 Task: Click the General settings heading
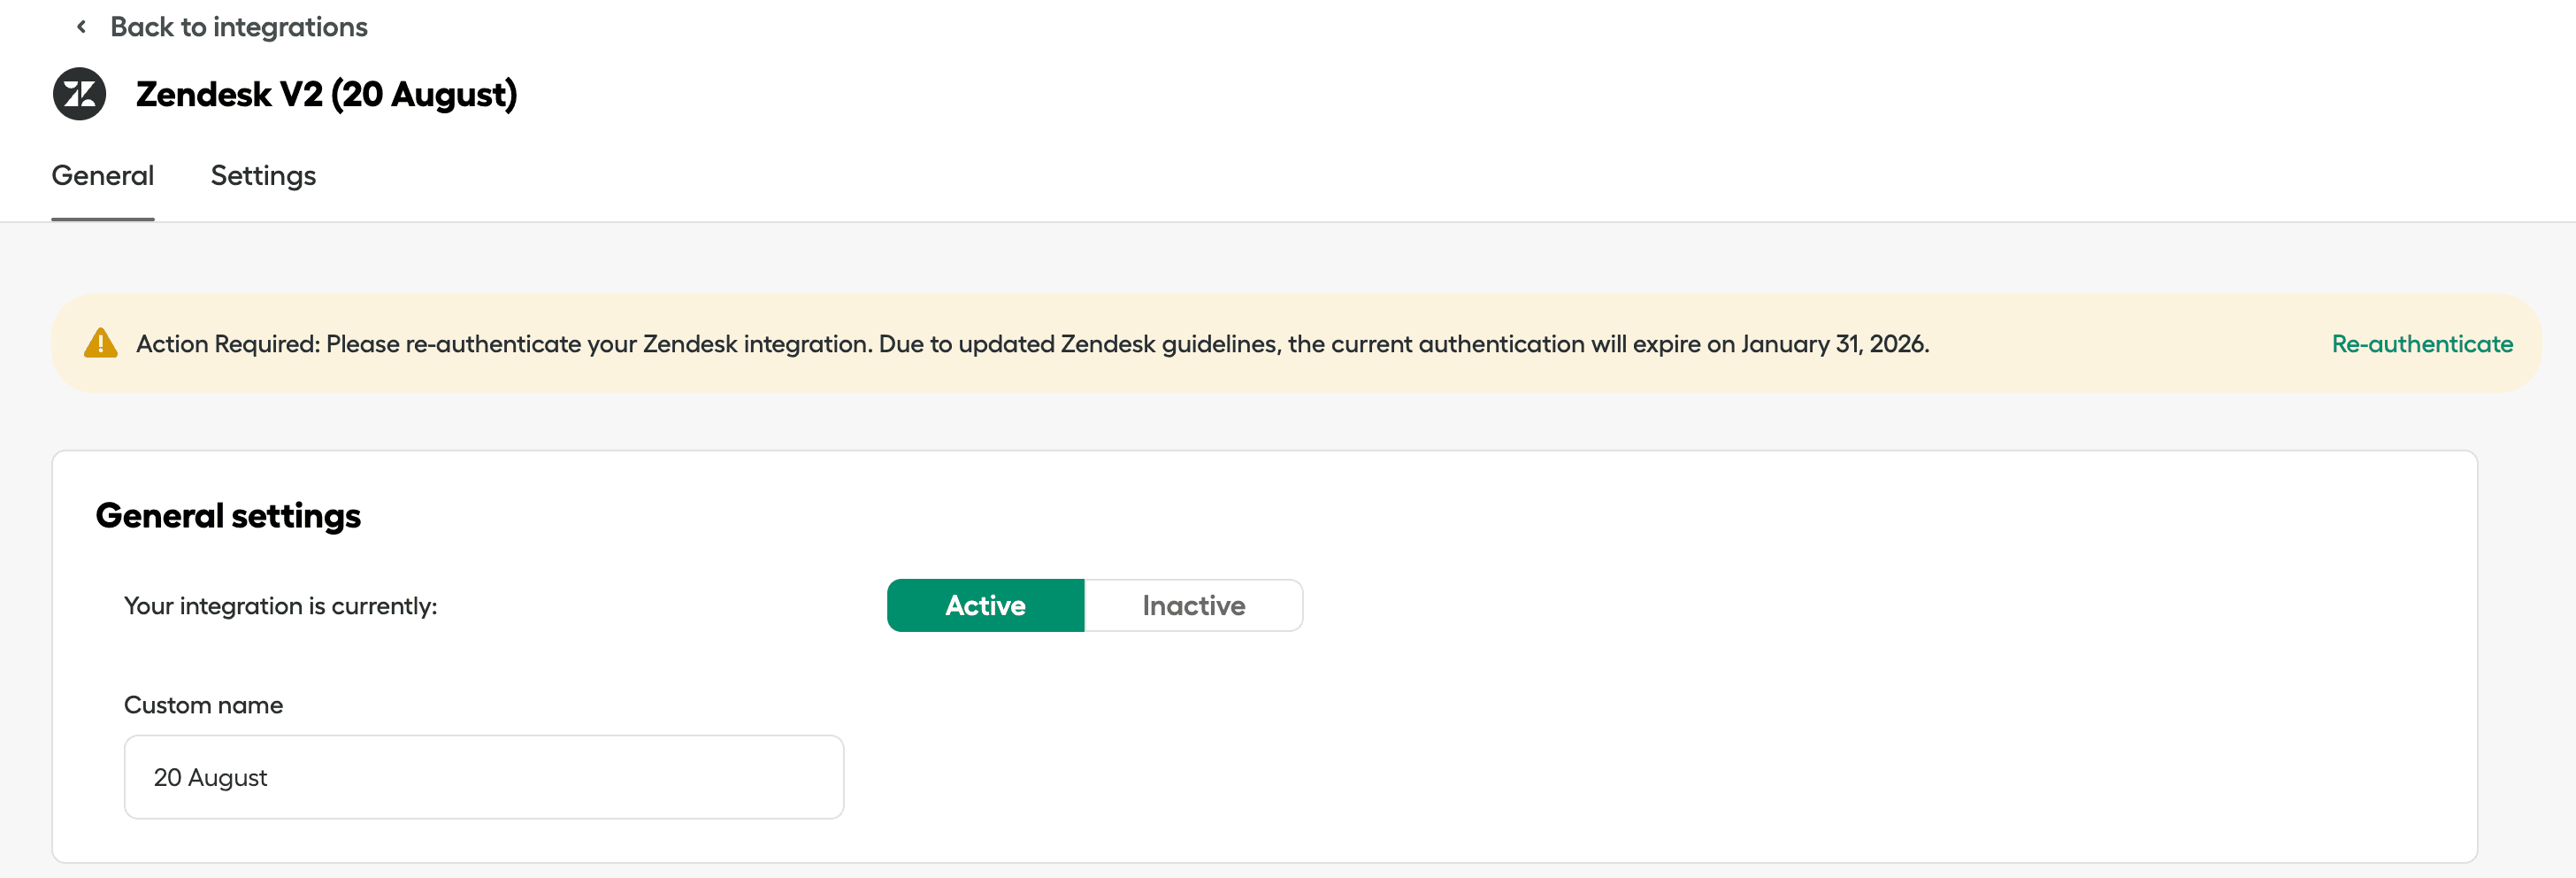(228, 515)
